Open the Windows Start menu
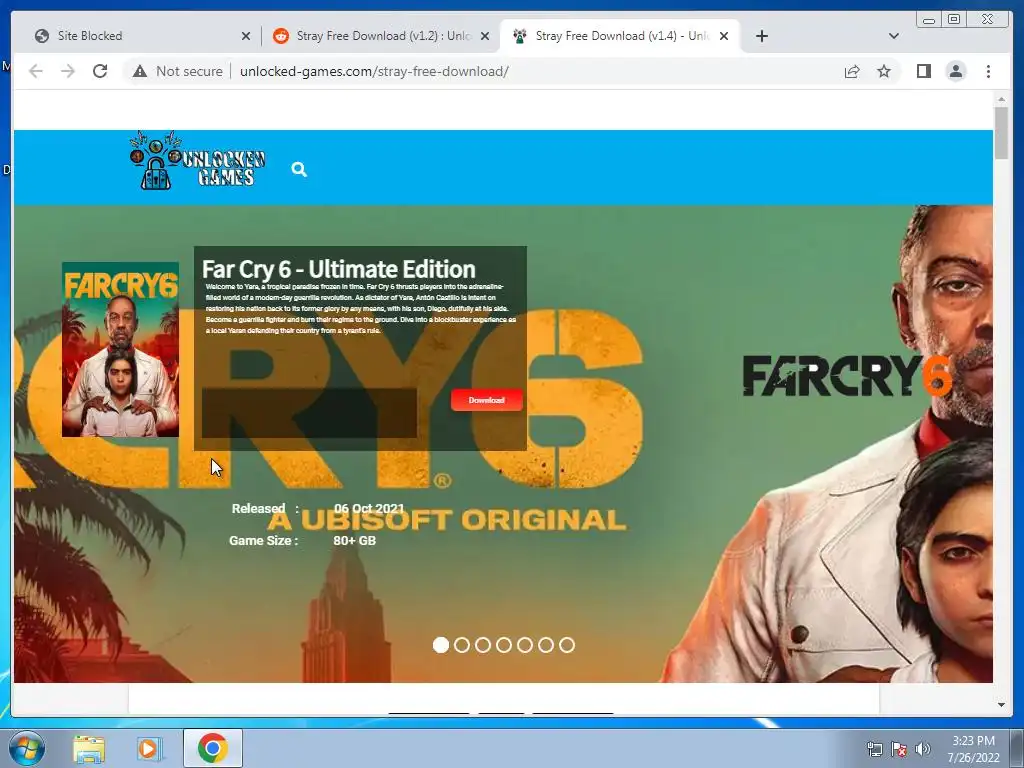This screenshot has height=768, width=1024. click(x=27, y=748)
